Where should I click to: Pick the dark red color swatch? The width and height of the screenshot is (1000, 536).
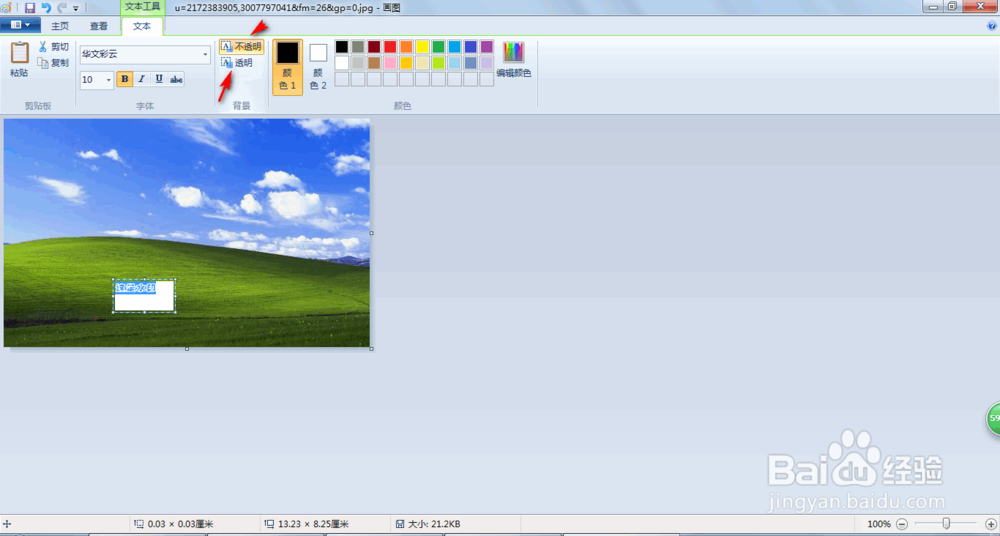374,47
